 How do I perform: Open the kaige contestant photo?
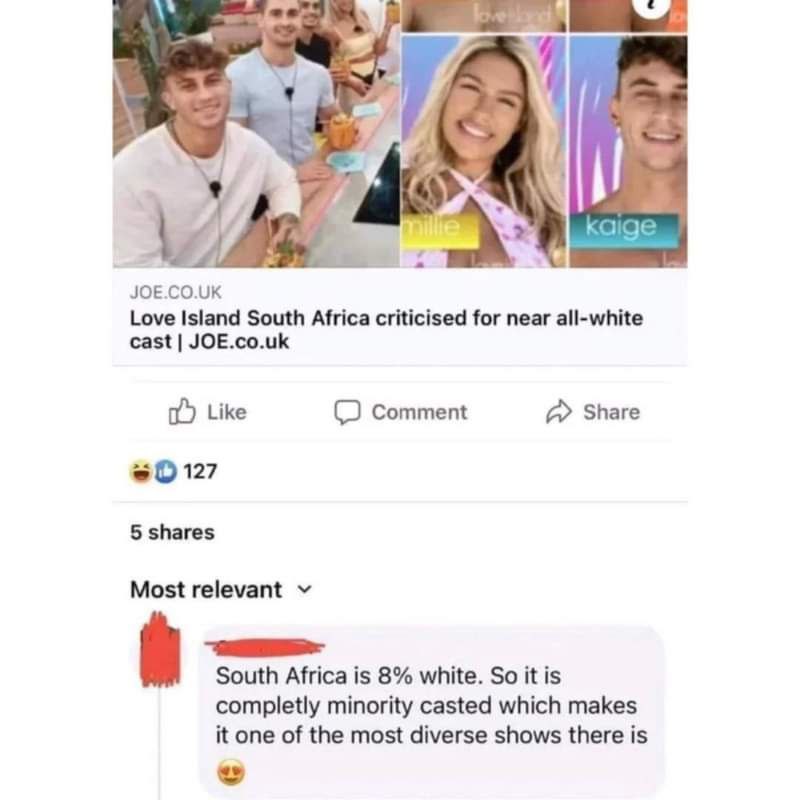pos(628,151)
